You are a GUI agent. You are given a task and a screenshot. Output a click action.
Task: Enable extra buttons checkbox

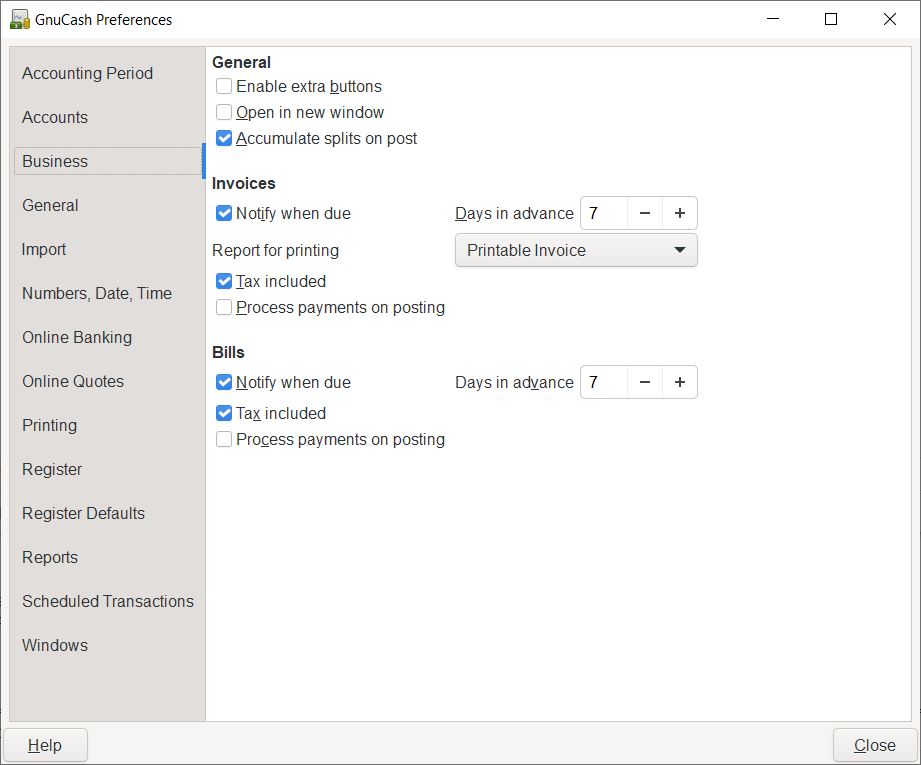(224, 87)
